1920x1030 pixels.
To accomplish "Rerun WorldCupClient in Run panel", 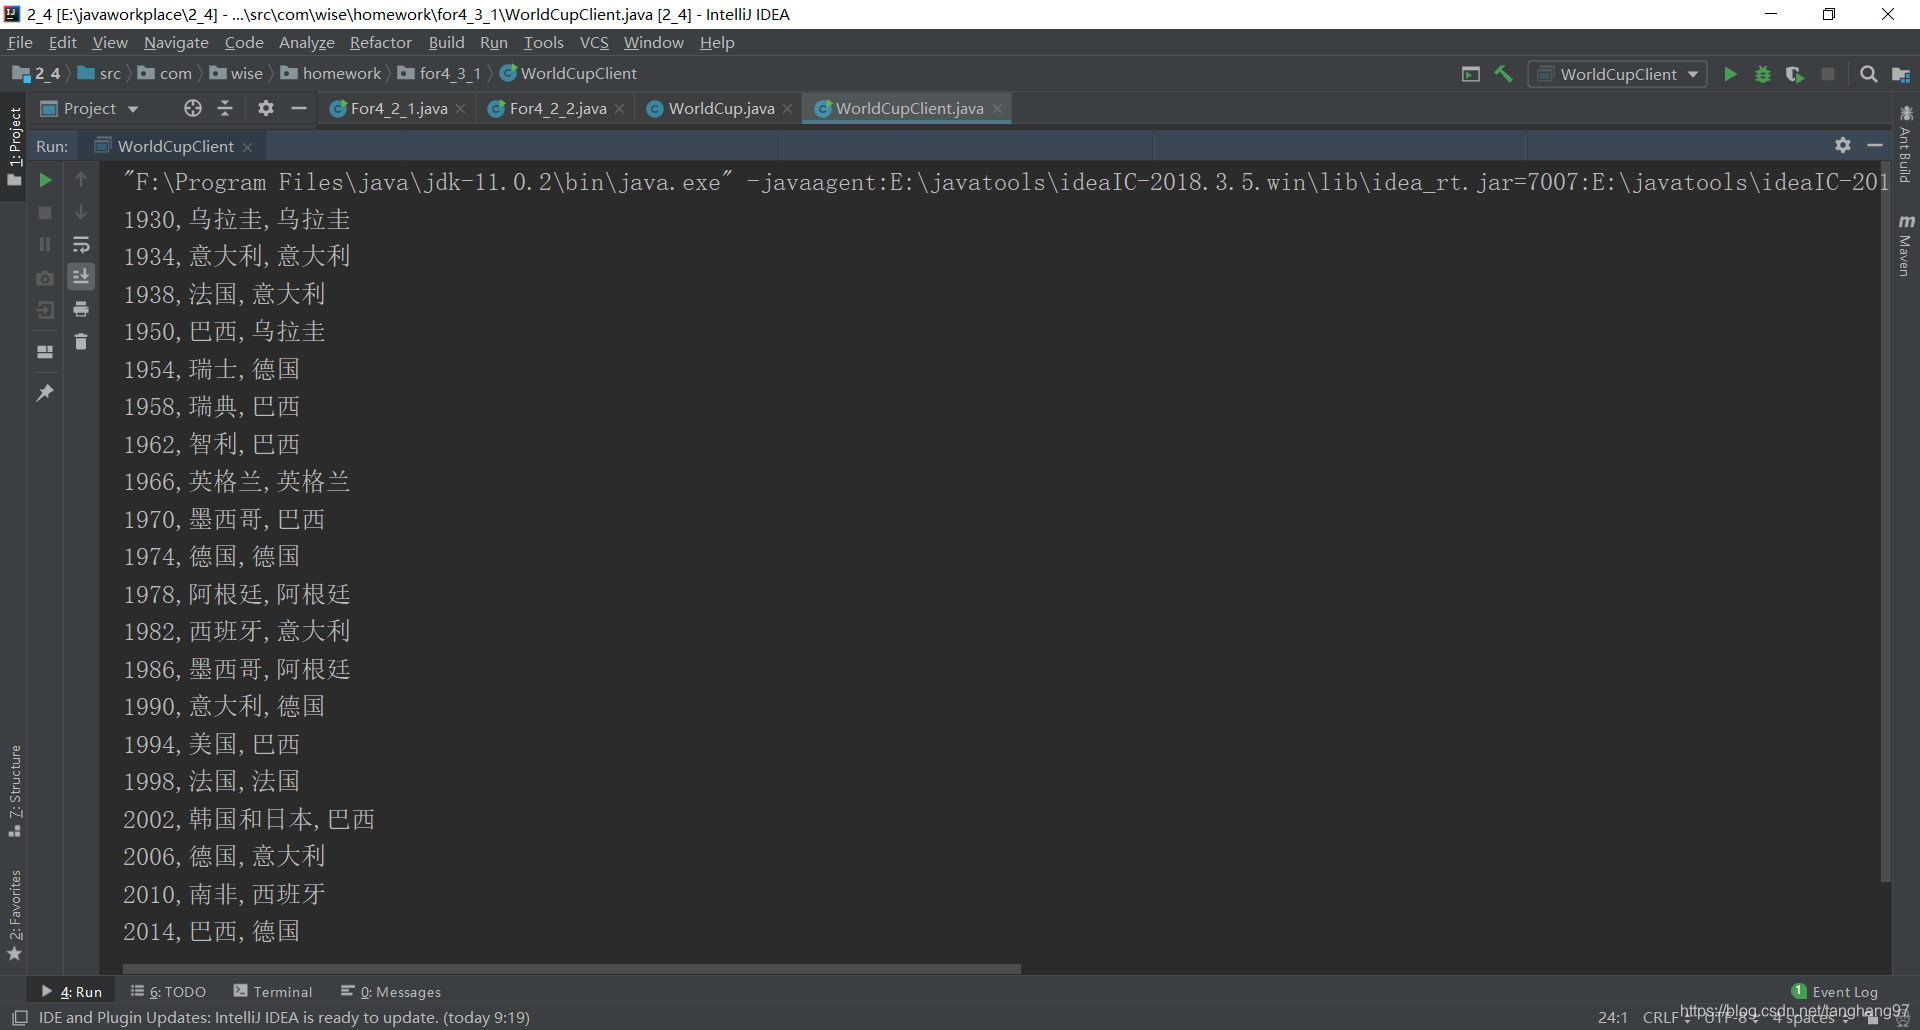I will (x=45, y=180).
